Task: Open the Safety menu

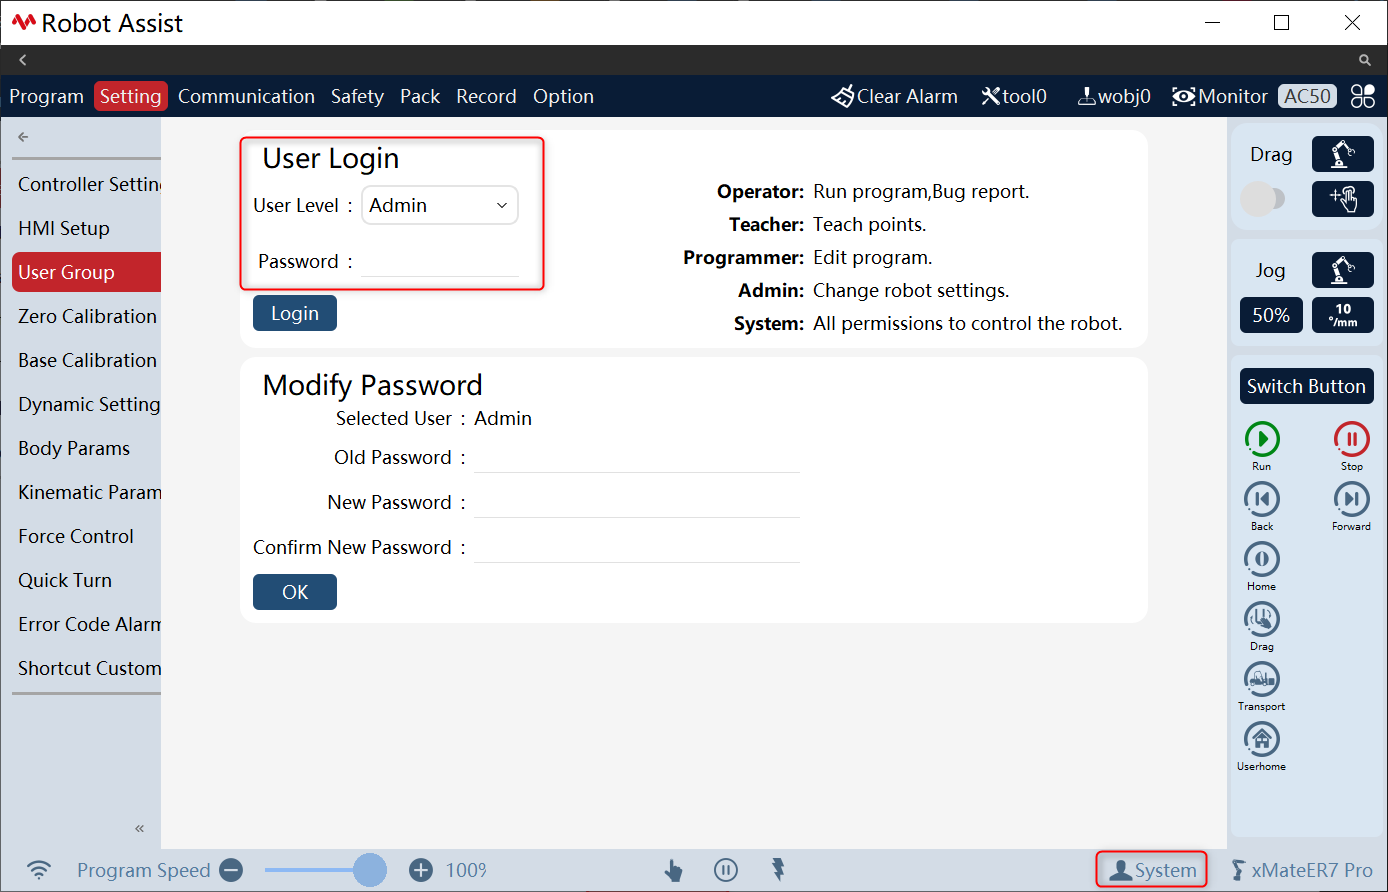Action: (x=357, y=96)
